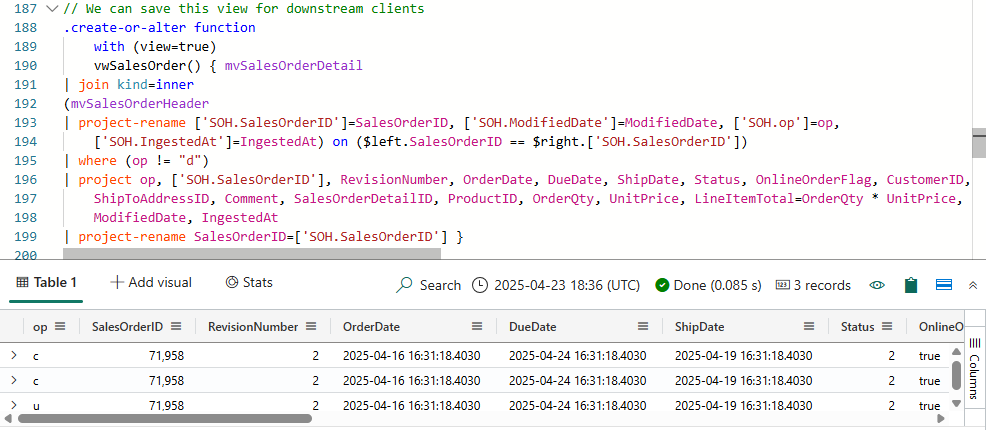Click the editor horizontal scrollbar thumb
The height and width of the screenshot is (430, 986).
(252, 253)
